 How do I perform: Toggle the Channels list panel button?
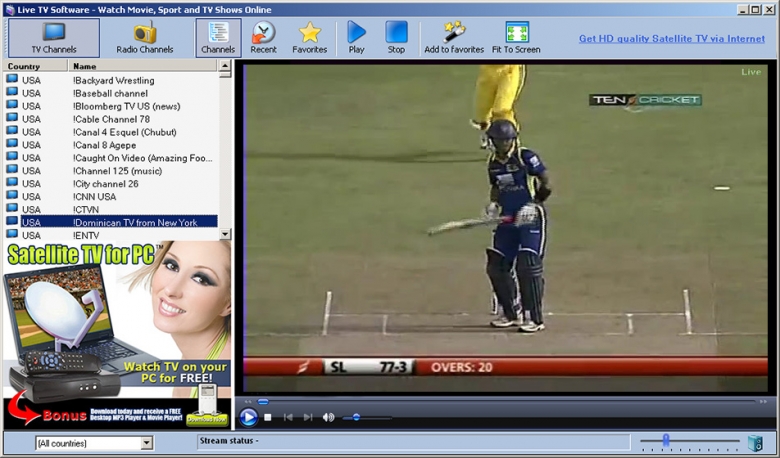pyautogui.click(x=218, y=37)
